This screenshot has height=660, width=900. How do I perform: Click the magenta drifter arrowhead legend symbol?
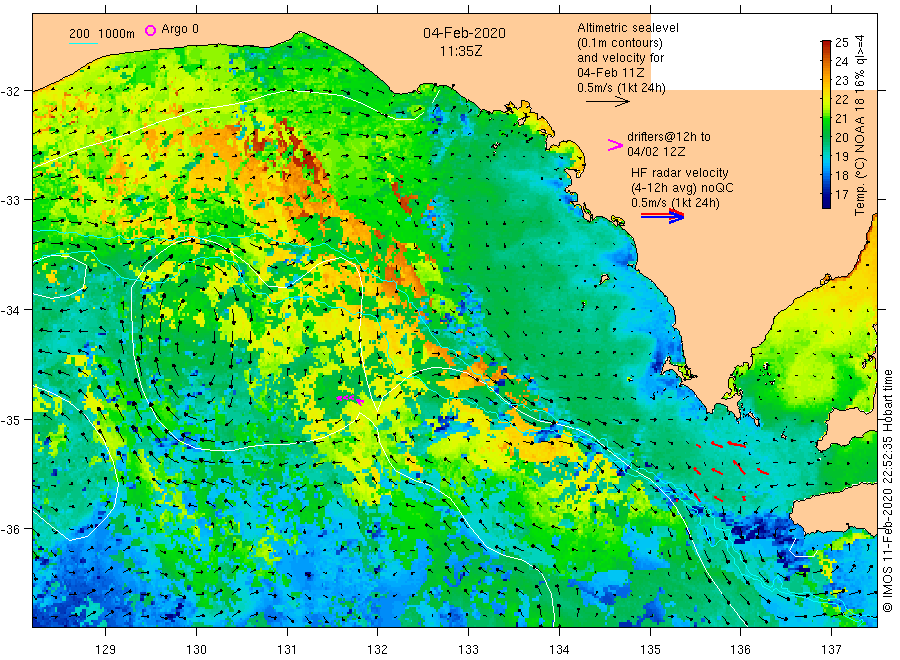click(x=615, y=145)
